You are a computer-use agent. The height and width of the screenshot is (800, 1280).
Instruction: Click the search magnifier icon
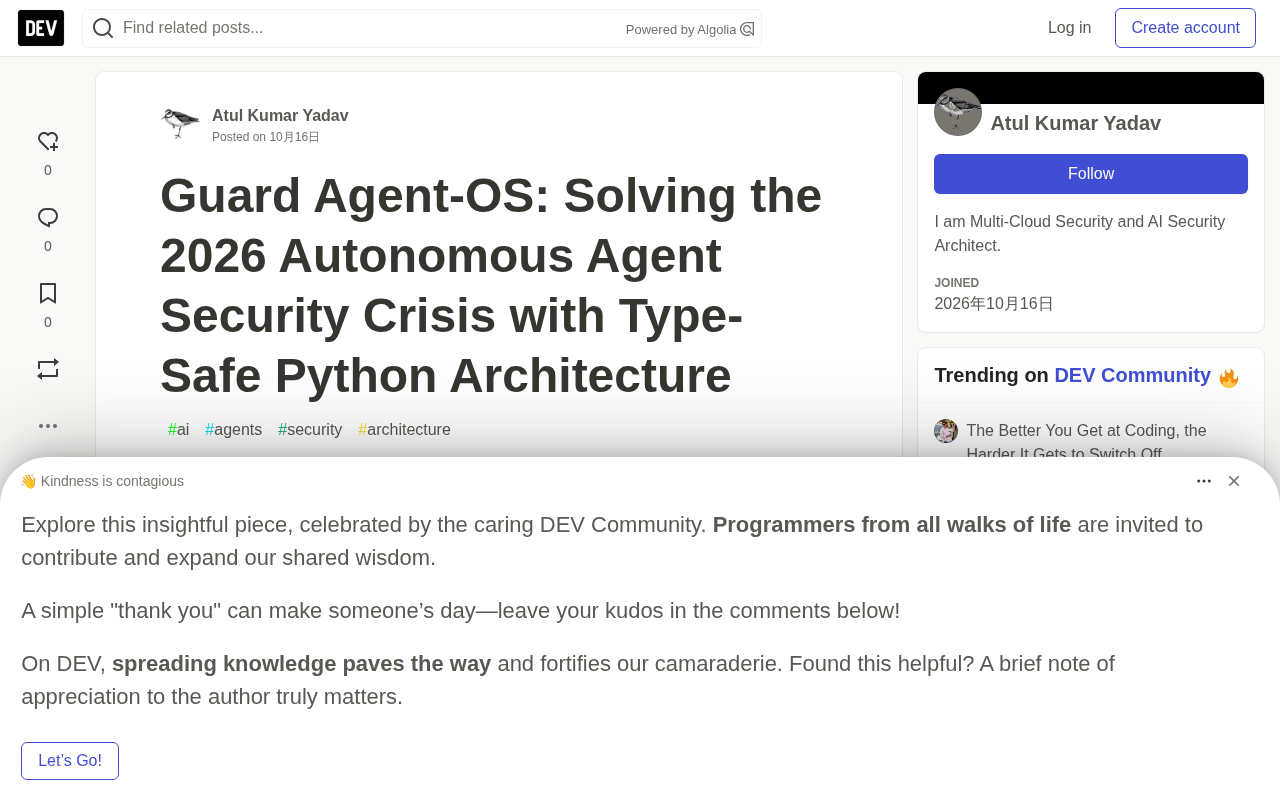103,28
